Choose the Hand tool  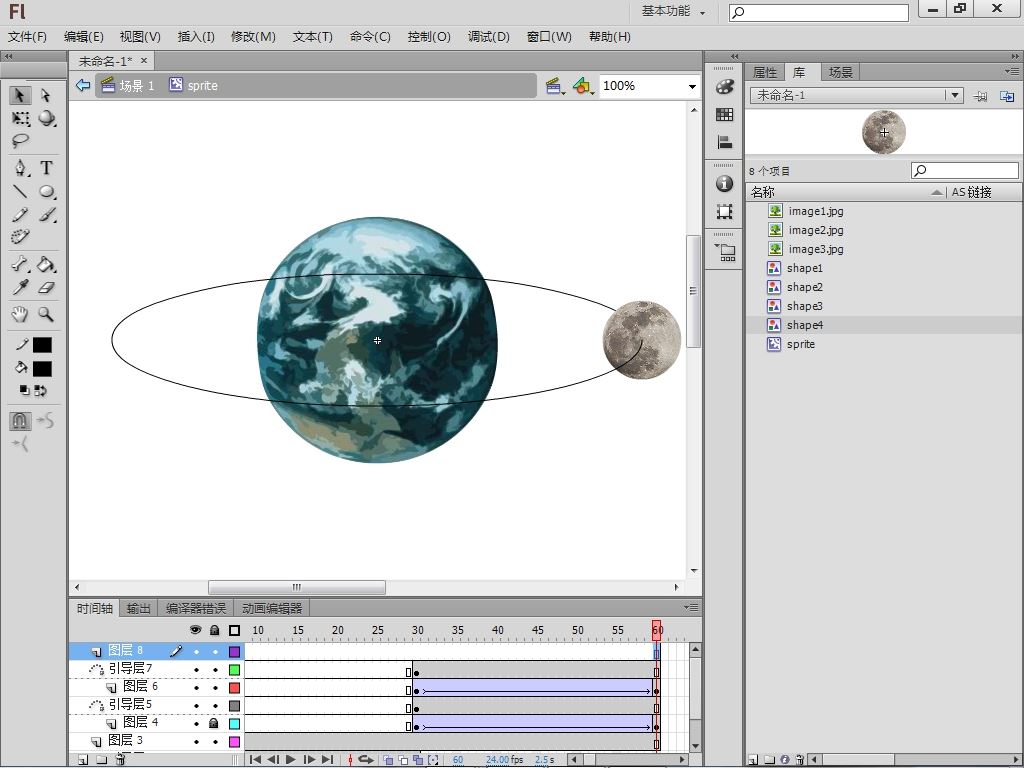point(20,314)
